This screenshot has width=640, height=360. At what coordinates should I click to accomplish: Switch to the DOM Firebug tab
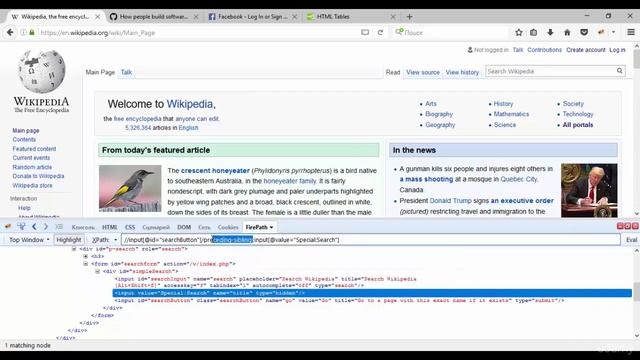point(184,227)
